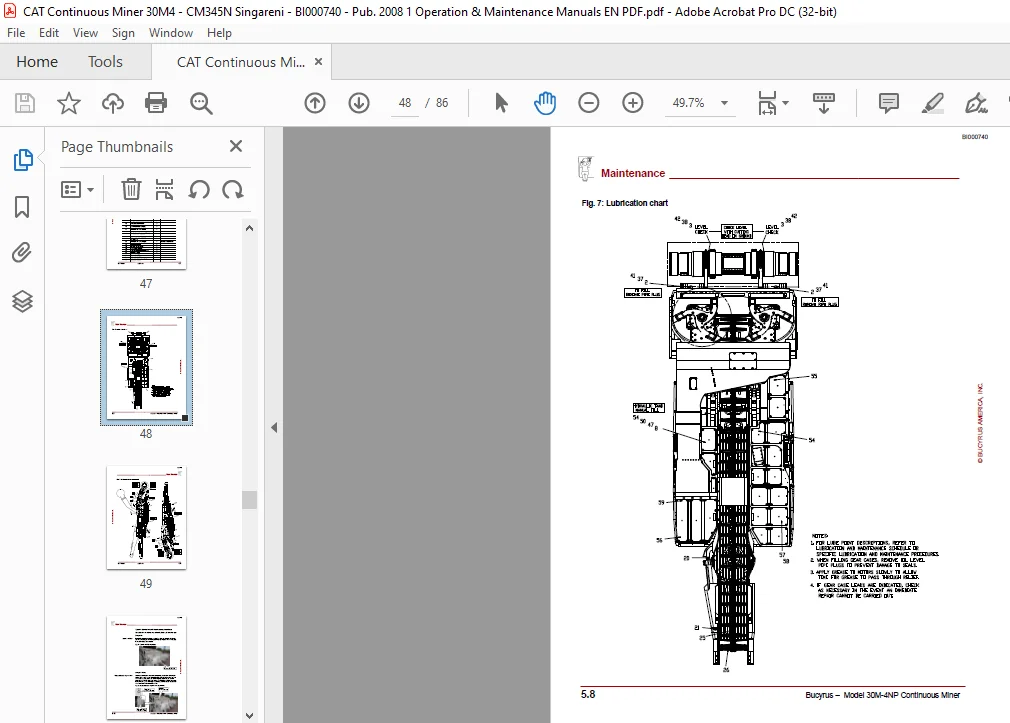Go to the previous page with the up arrow
Image resolution: width=1010 pixels, height=723 pixels.
tap(315, 103)
